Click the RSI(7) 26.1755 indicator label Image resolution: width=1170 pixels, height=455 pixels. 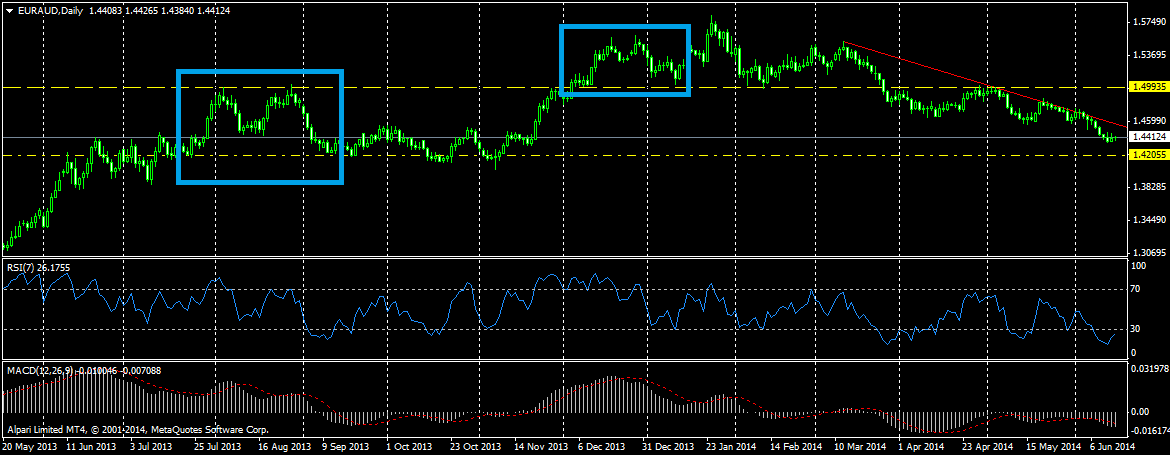[37, 266]
